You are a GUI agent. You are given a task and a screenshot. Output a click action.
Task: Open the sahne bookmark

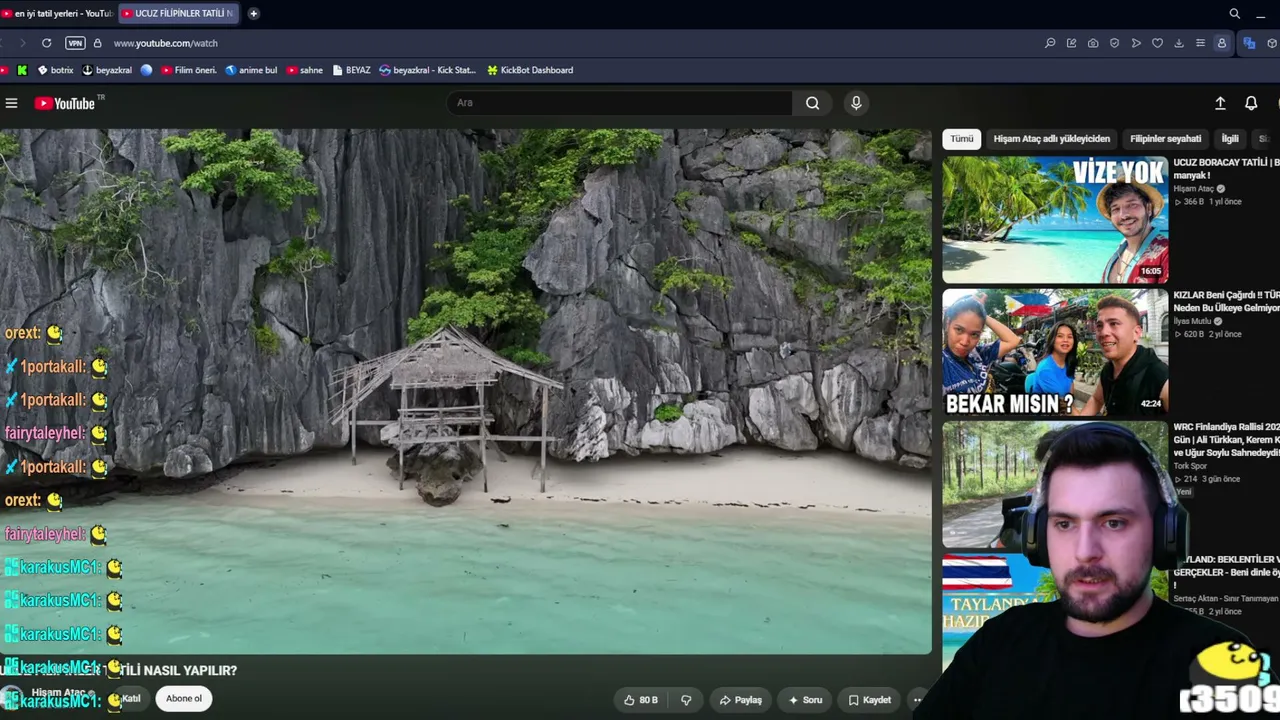(305, 70)
